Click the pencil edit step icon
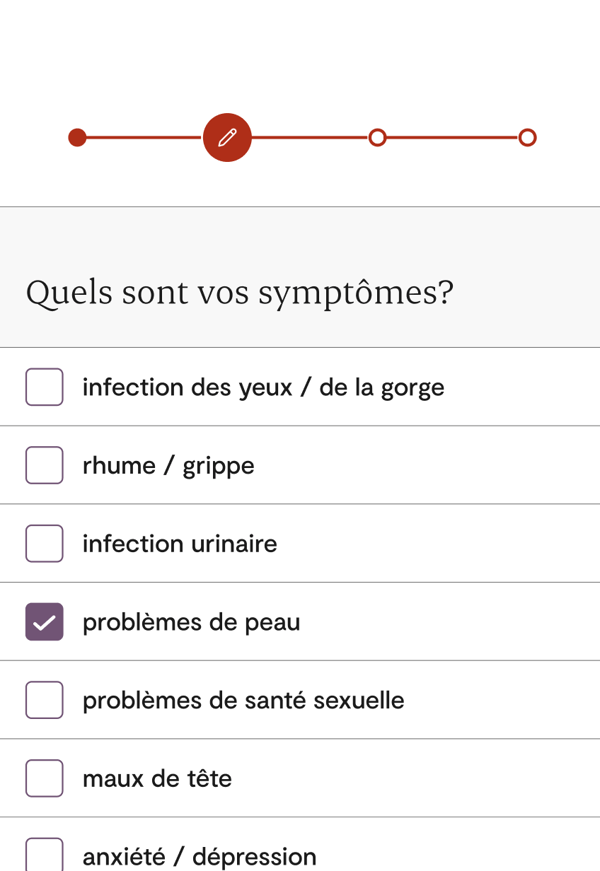Screen dimensions: 600x871 coord(227,137)
